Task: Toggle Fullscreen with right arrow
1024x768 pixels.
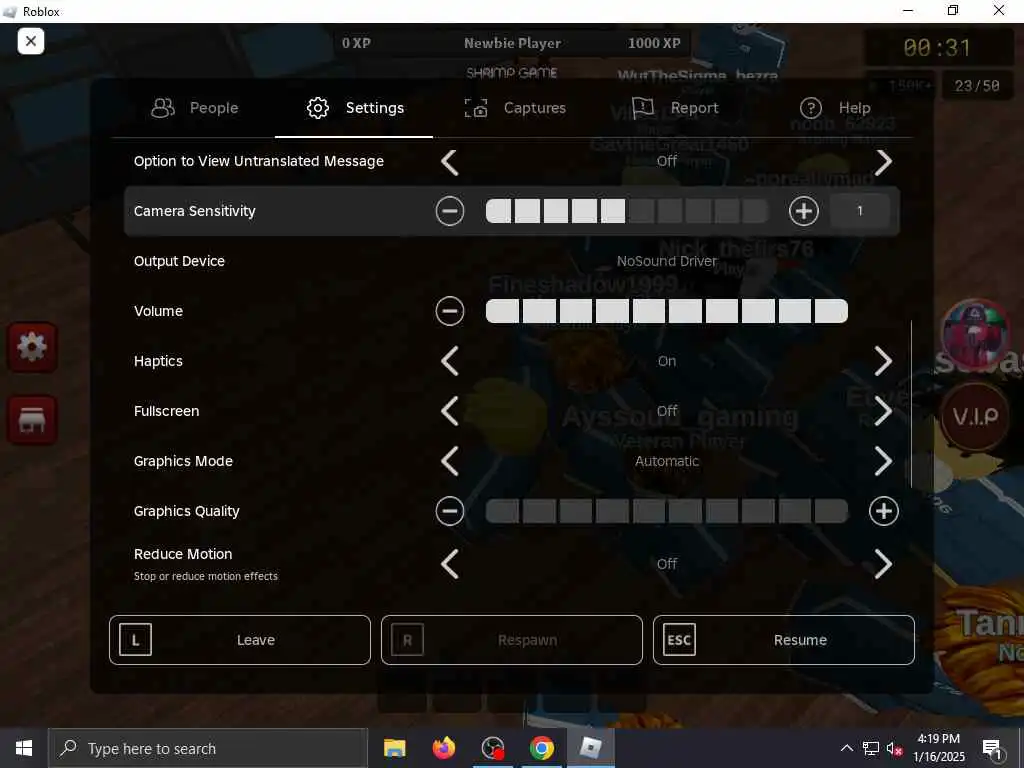Action: click(x=883, y=411)
